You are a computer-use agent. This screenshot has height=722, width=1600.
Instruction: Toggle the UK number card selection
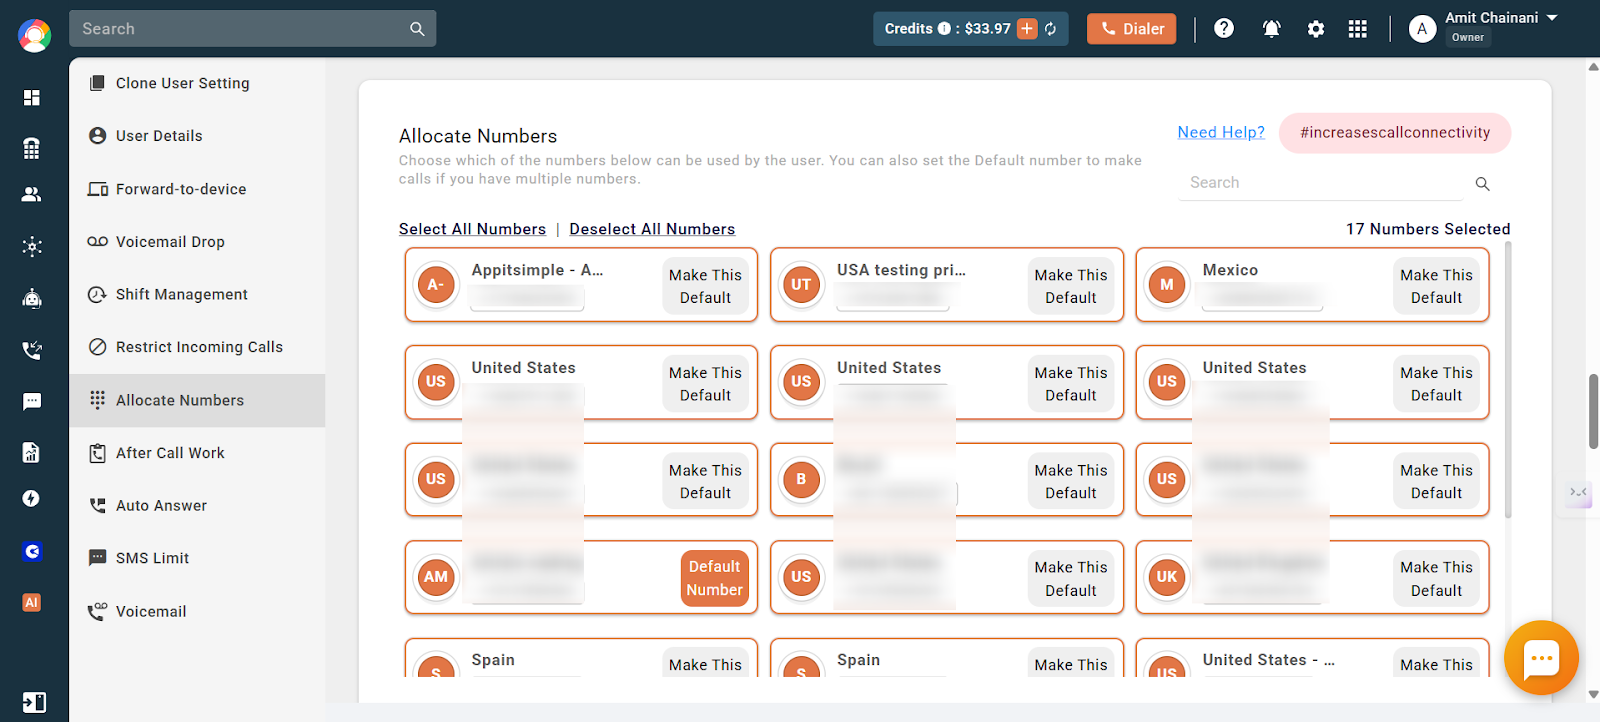[x=1312, y=577]
